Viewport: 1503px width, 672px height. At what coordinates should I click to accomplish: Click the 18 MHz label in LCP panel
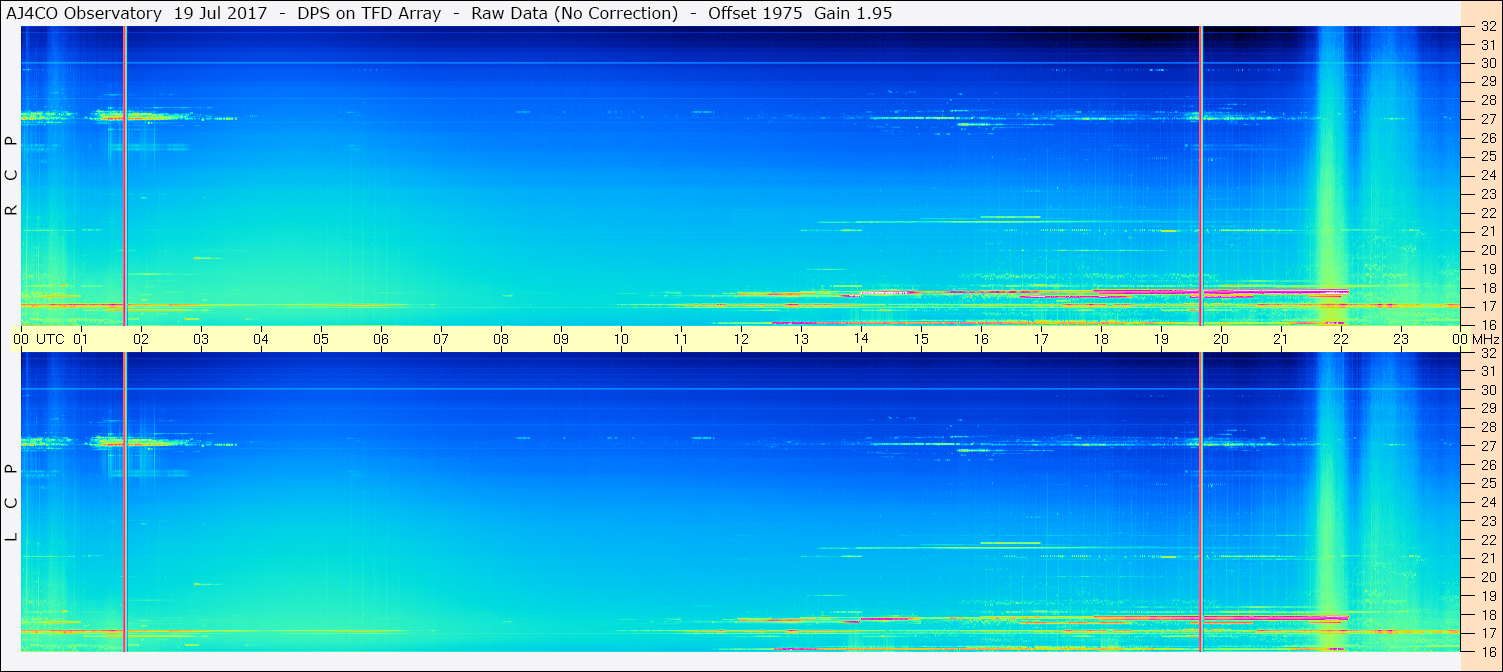(x=1488, y=615)
